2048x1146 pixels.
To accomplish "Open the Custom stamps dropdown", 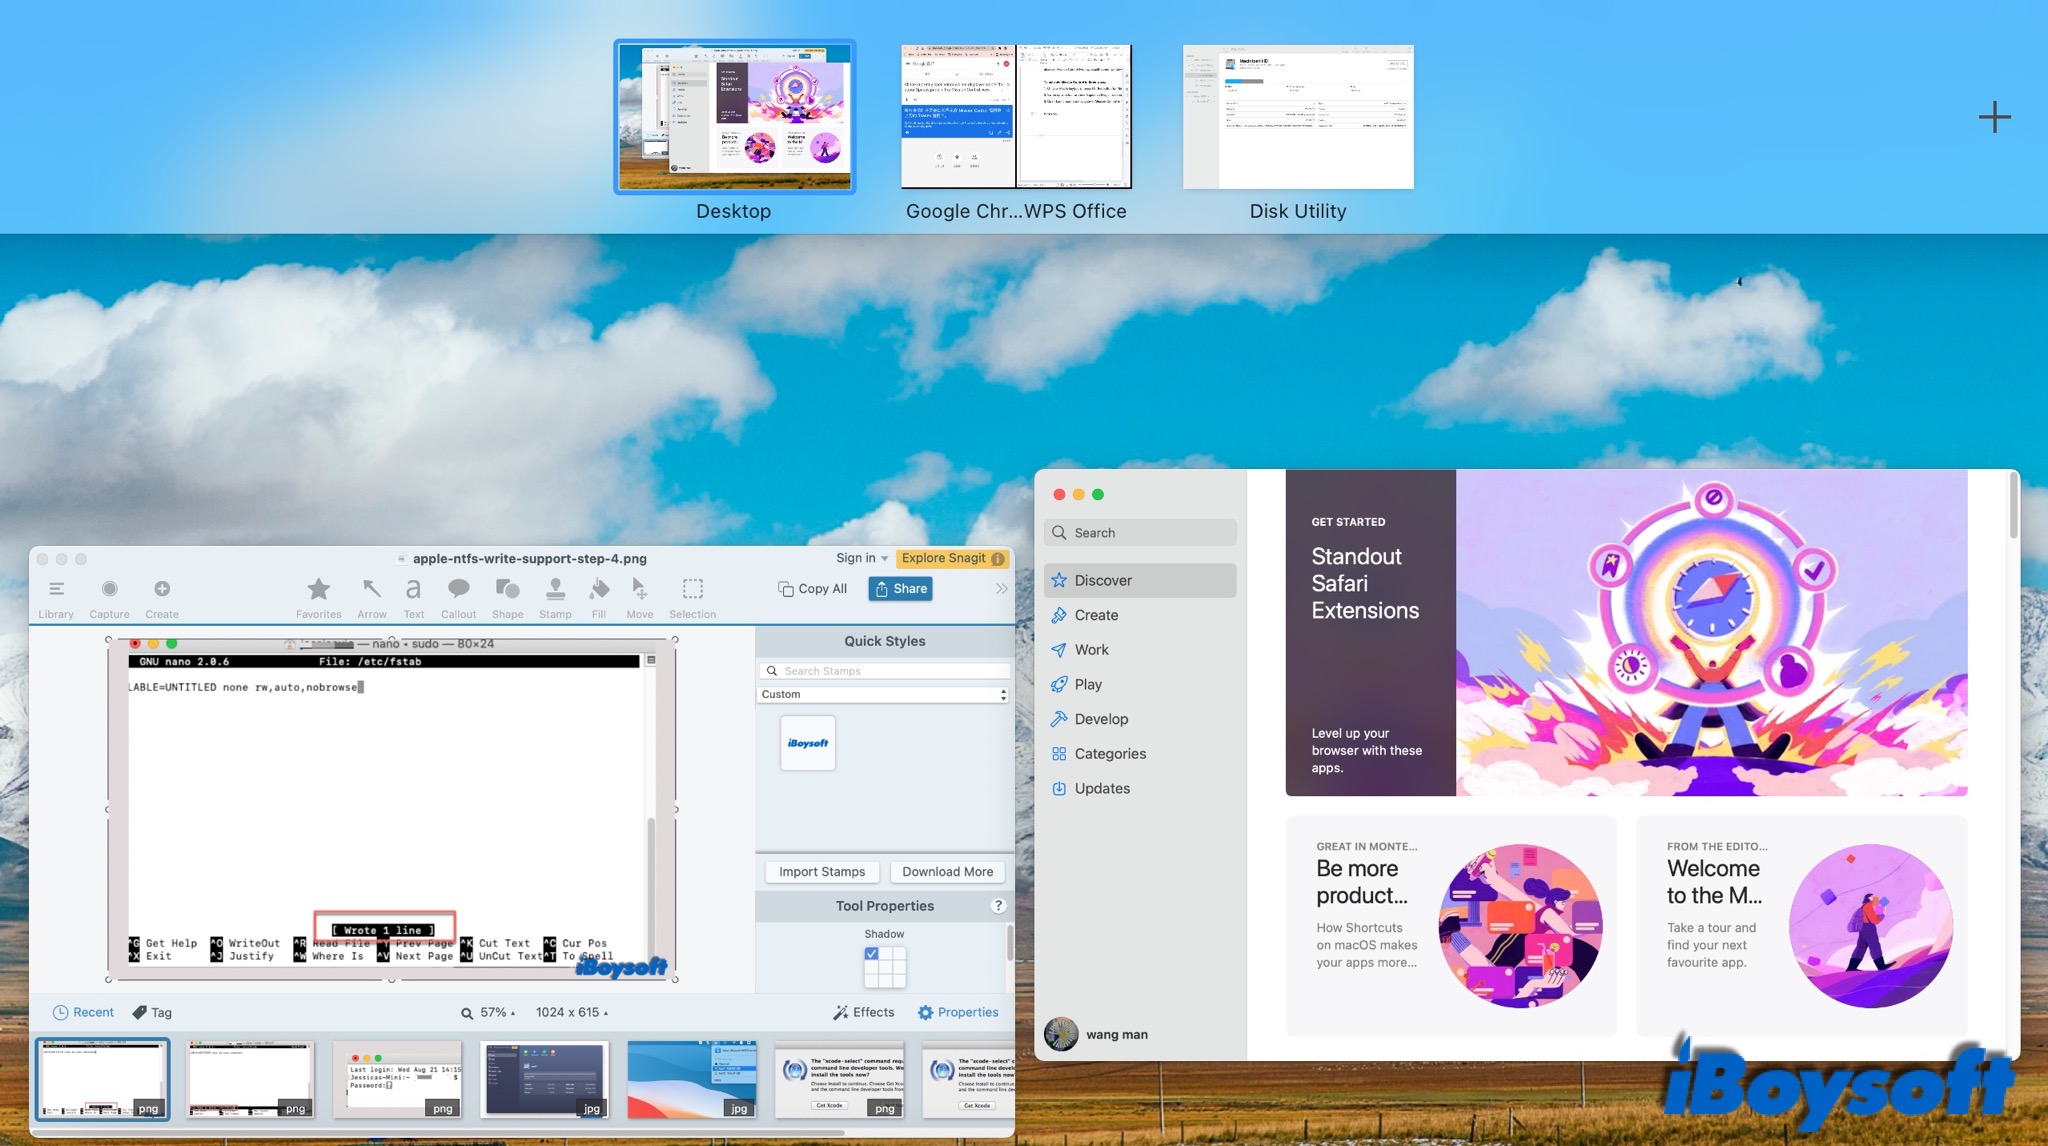I will [x=883, y=694].
